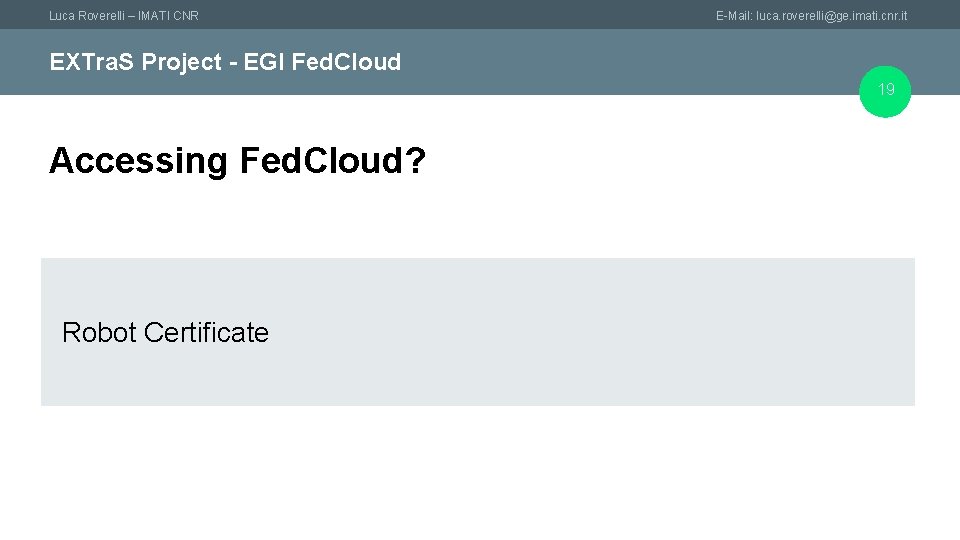This screenshot has width=960, height=540.
Task: Click the blank white area below the gray box
Action: pos(480,470)
